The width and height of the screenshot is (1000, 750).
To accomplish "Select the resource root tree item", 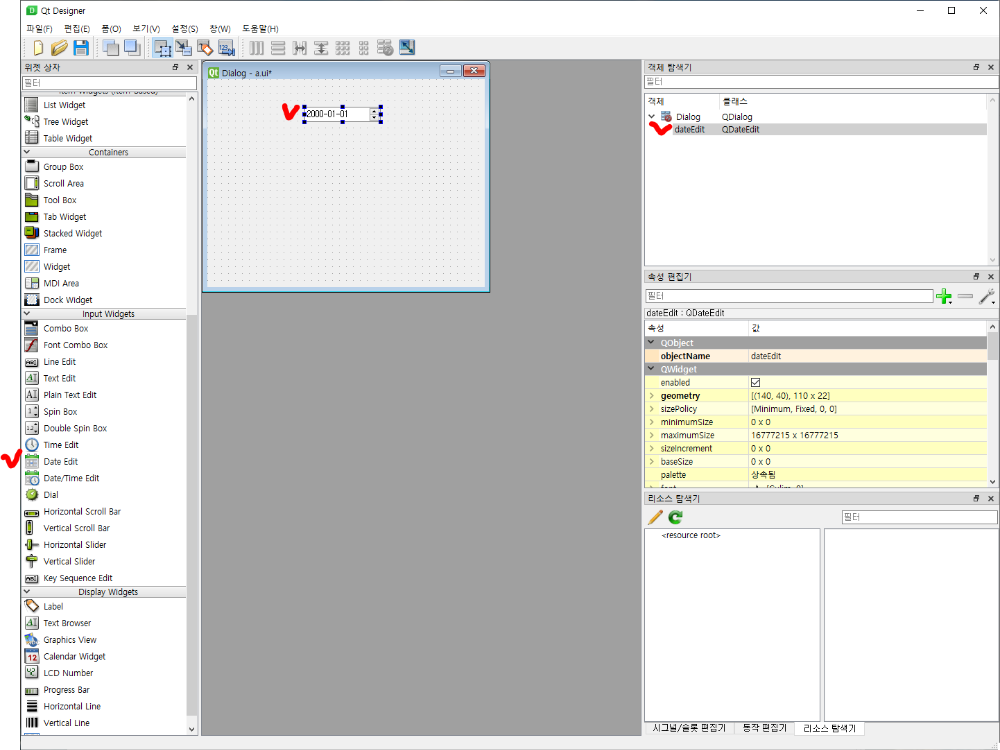I will coord(691,536).
